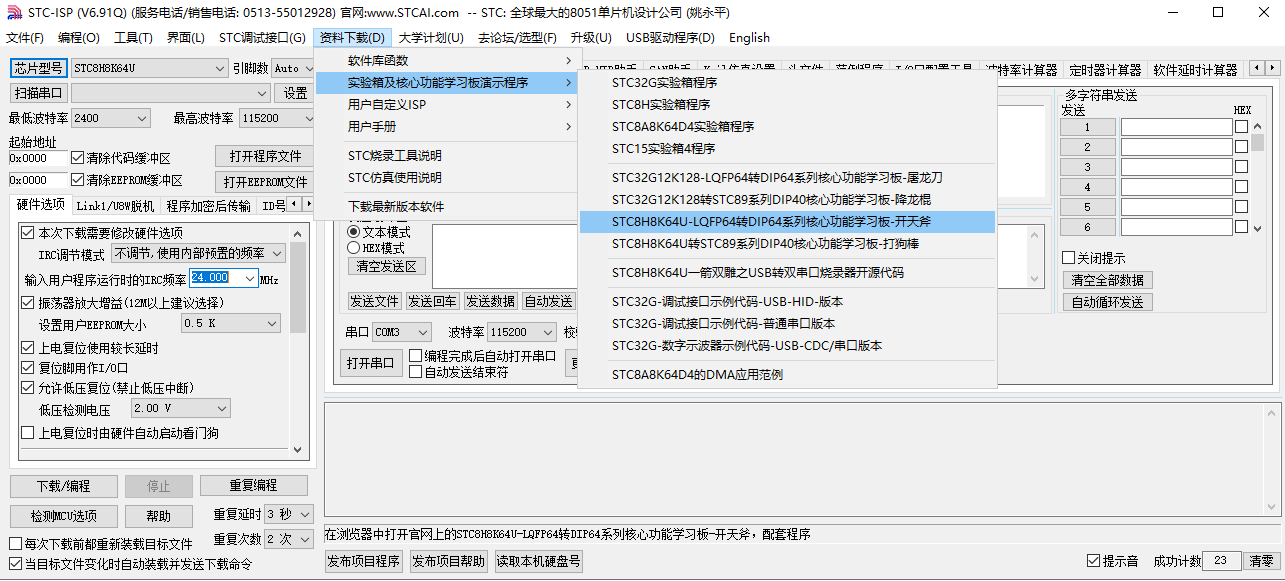Toggle 每次下载前都重新装载目标文件 checkbox
This screenshot has width=1285, height=581.
click(x=15, y=544)
